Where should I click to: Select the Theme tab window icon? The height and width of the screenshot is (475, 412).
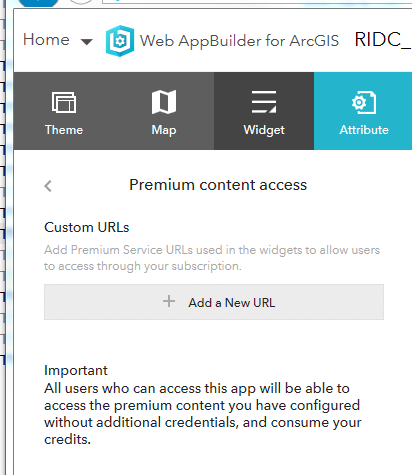pyautogui.click(x=64, y=102)
